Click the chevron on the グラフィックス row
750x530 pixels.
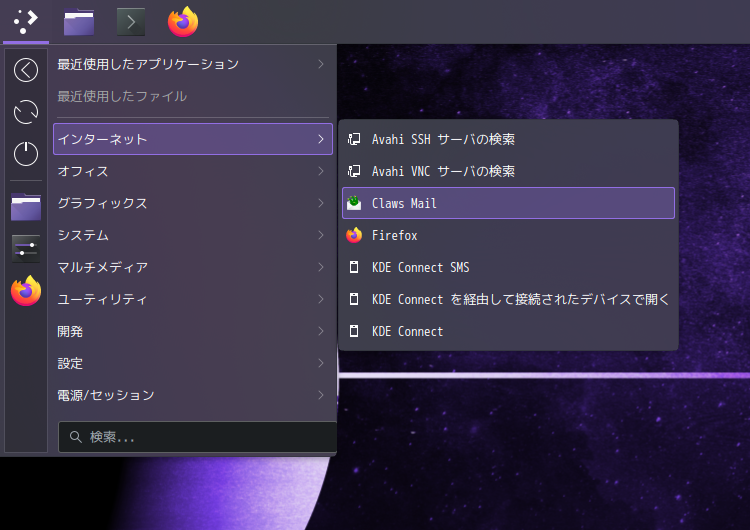pyautogui.click(x=321, y=203)
